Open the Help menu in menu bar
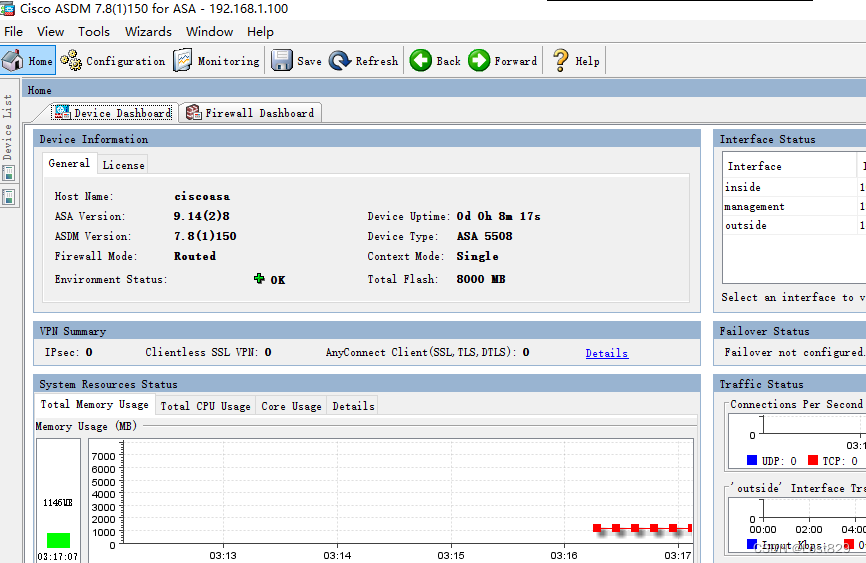This screenshot has height=563, width=866. 260,31
